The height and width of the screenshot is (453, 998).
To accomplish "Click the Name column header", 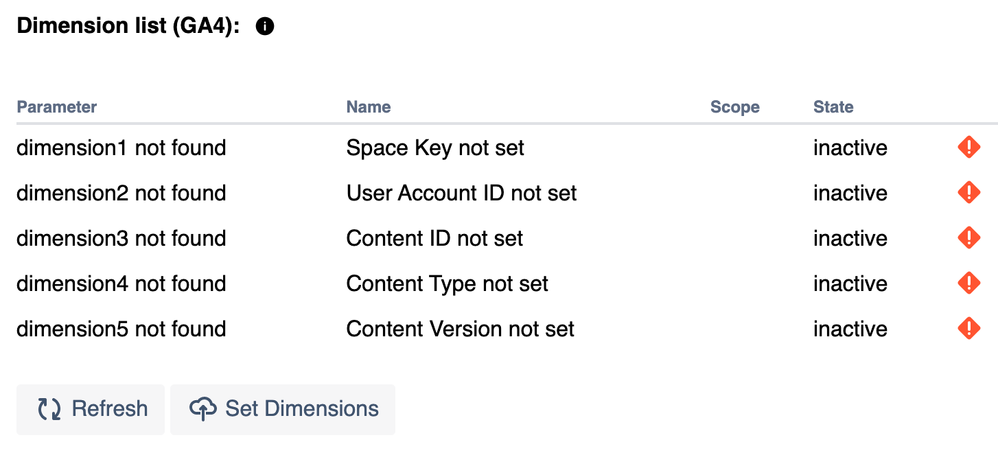I will (368, 107).
